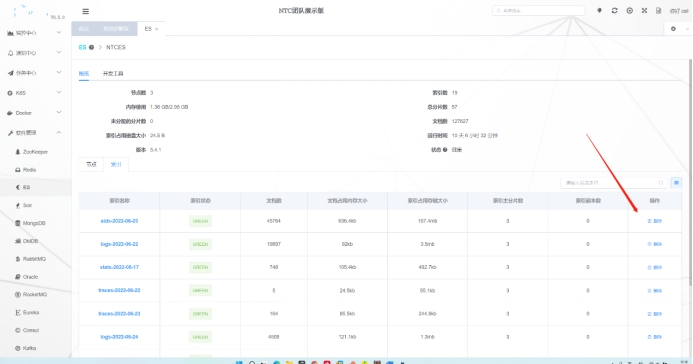Click the NTCES breadcrumb text
Viewport: 693px width, 364px height.
[116, 47]
